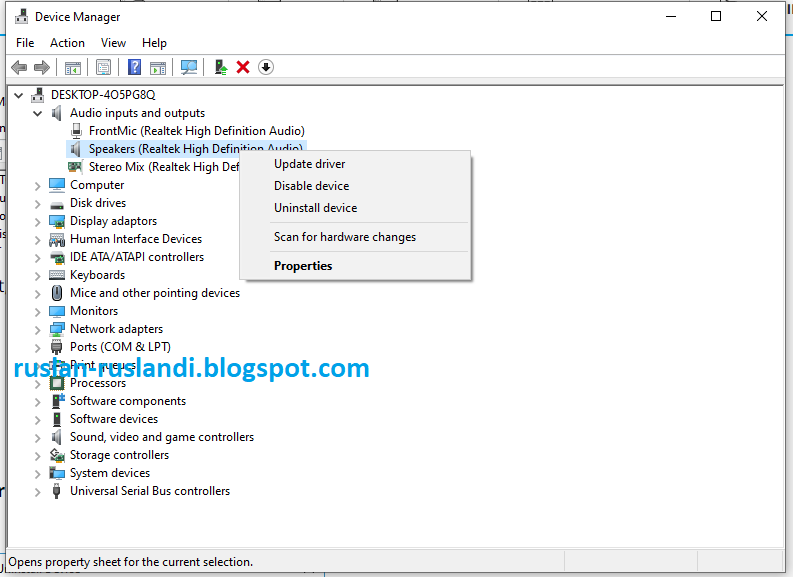Click the Device Manager title bar icon
793x577 pixels.
21,17
